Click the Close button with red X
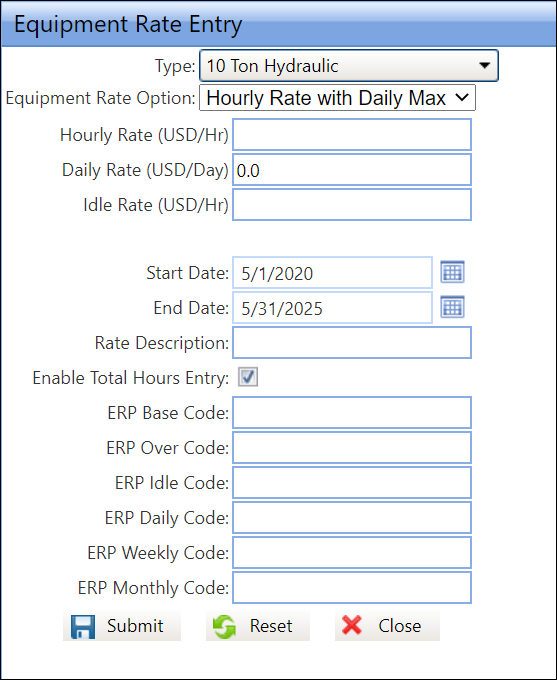Viewport: 557px width, 680px height. tap(387, 626)
